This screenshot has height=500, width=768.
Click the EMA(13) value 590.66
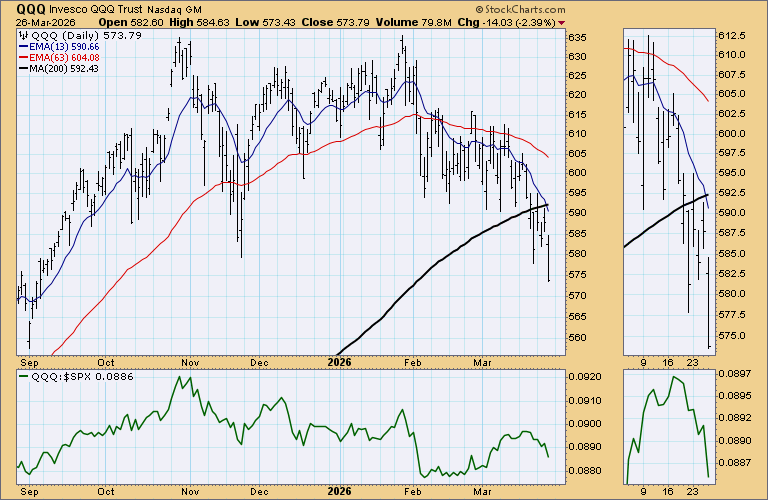(x=85, y=47)
